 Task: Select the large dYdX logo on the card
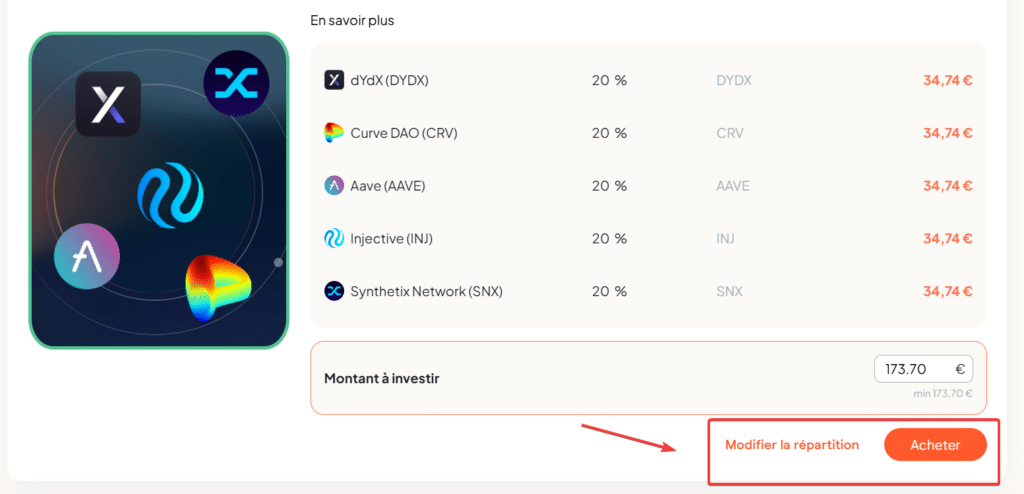point(108,104)
